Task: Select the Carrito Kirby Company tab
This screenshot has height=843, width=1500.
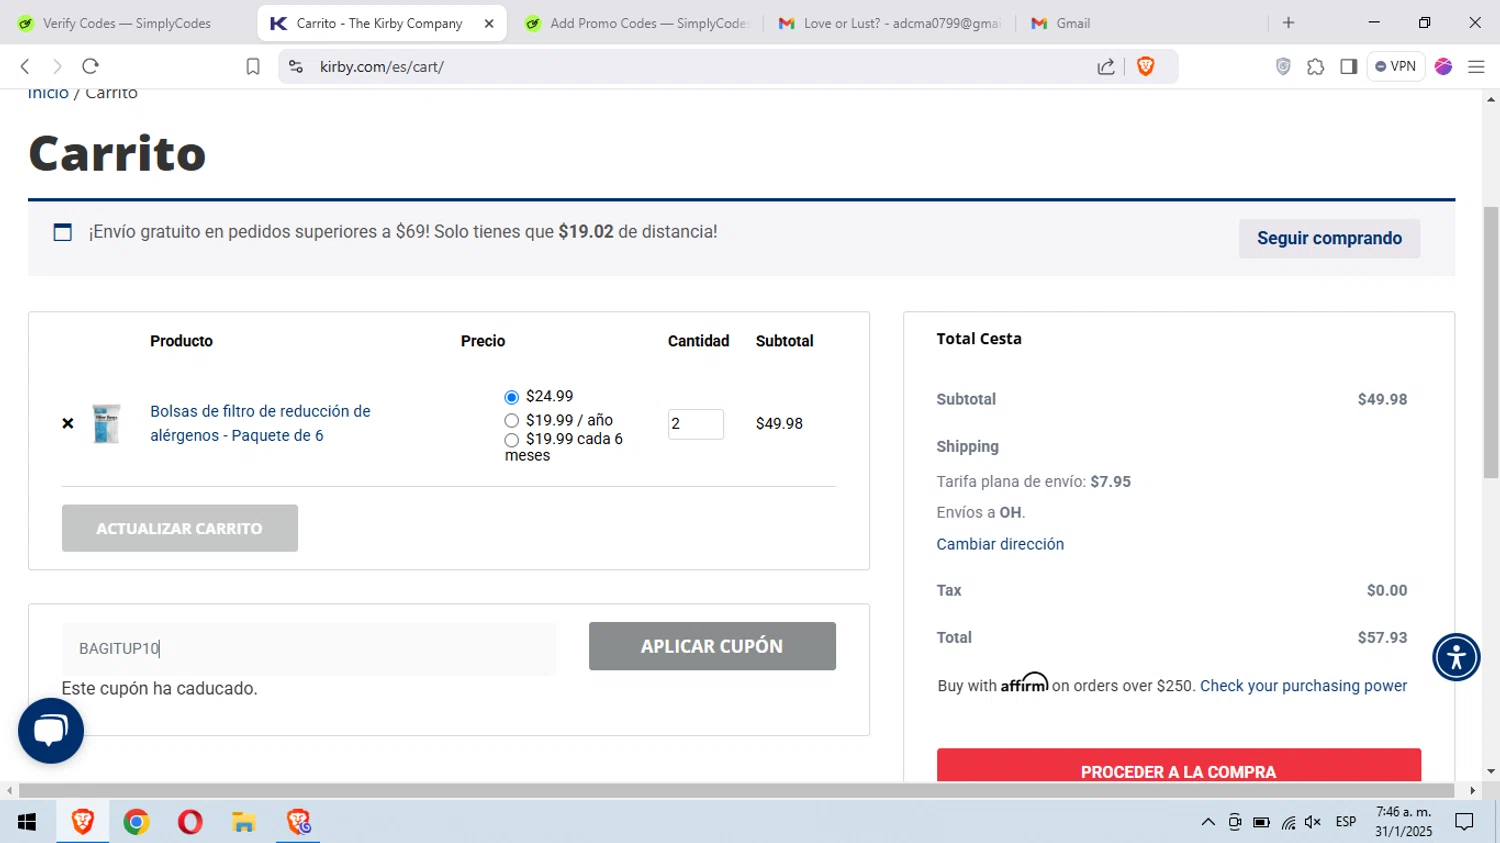Action: click(379, 23)
